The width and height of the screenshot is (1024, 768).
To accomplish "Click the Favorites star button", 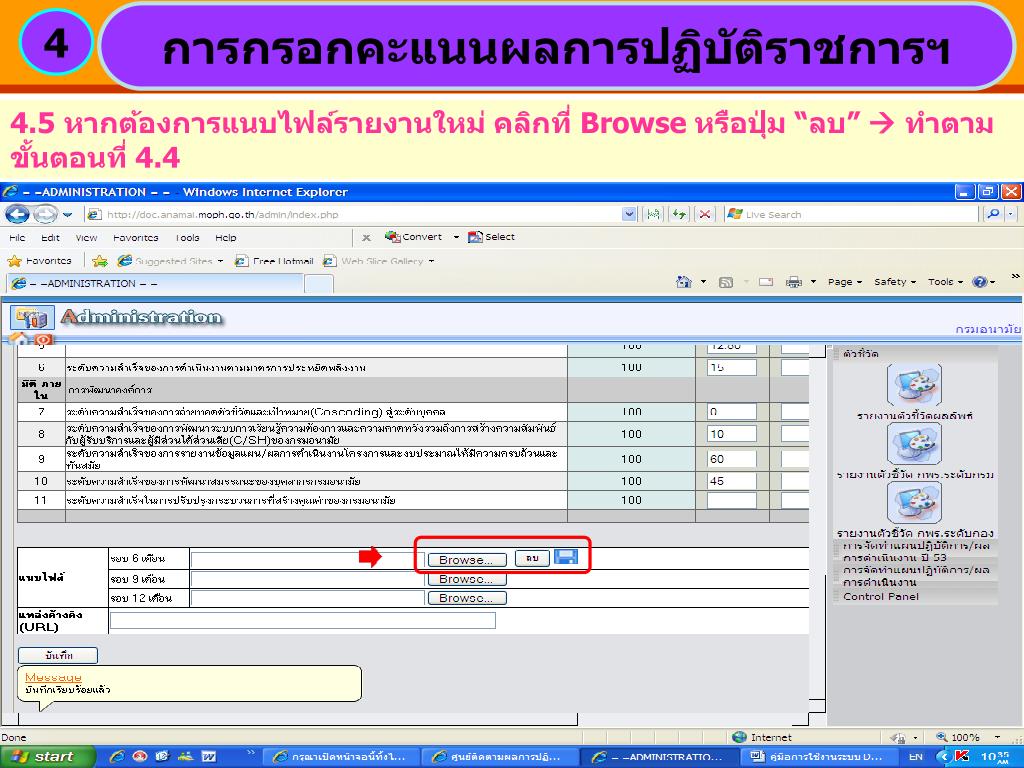I will pos(40,261).
